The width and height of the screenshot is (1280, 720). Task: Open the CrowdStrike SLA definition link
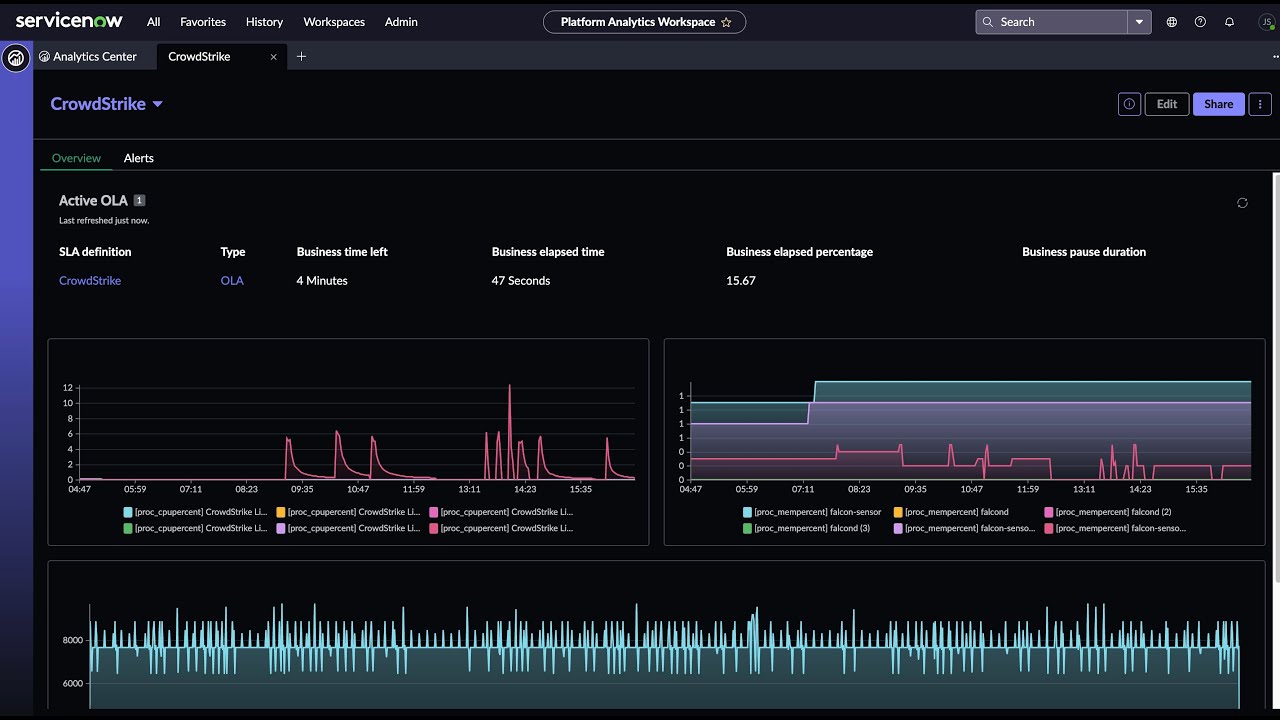coord(90,281)
